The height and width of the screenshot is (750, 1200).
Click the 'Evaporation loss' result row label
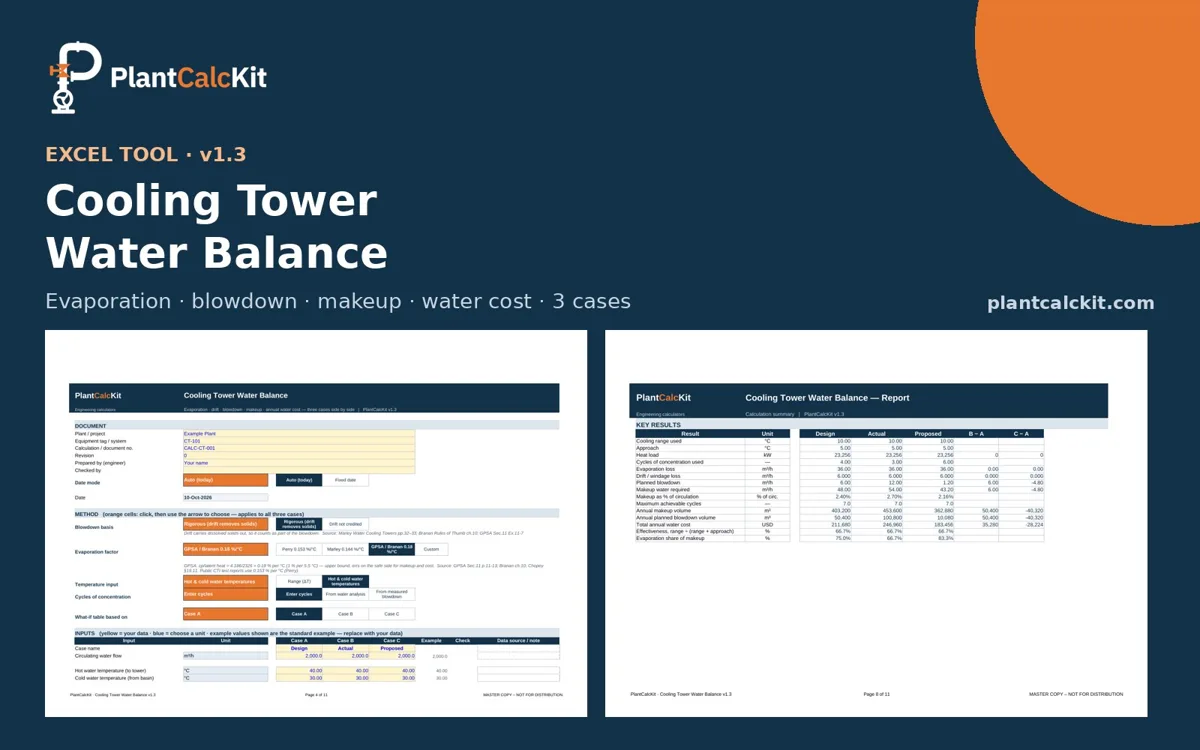pos(656,469)
